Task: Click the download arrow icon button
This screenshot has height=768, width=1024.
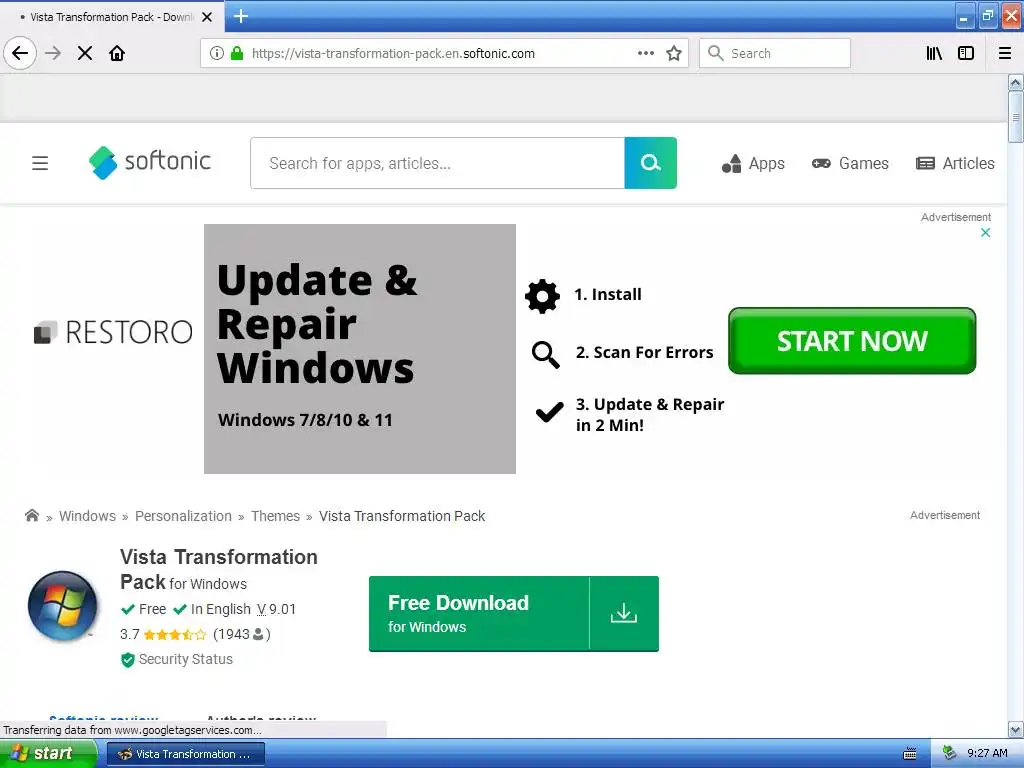Action: click(x=624, y=613)
